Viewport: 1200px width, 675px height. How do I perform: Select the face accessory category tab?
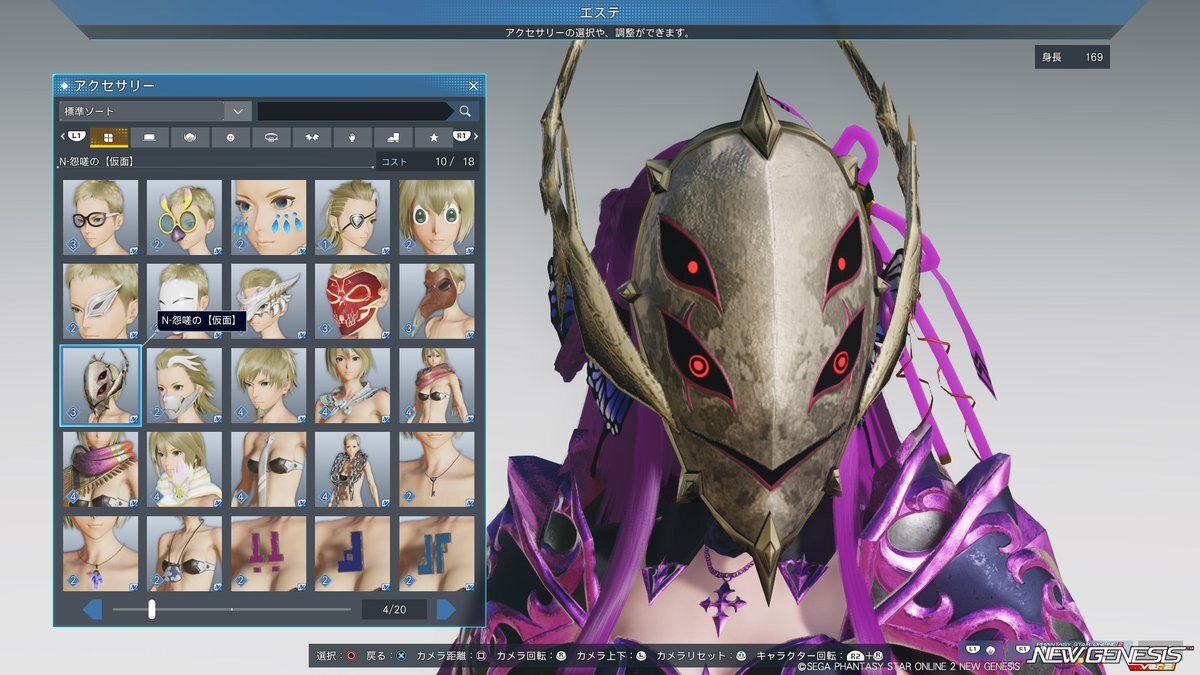tap(230, 137)
